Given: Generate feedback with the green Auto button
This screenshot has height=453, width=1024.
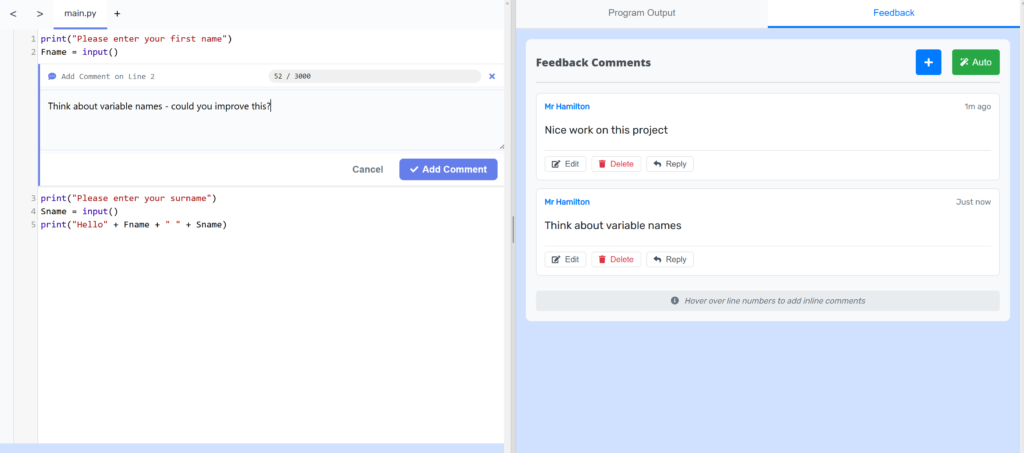Looking at the screenshot, I should [x=975, y=62].
